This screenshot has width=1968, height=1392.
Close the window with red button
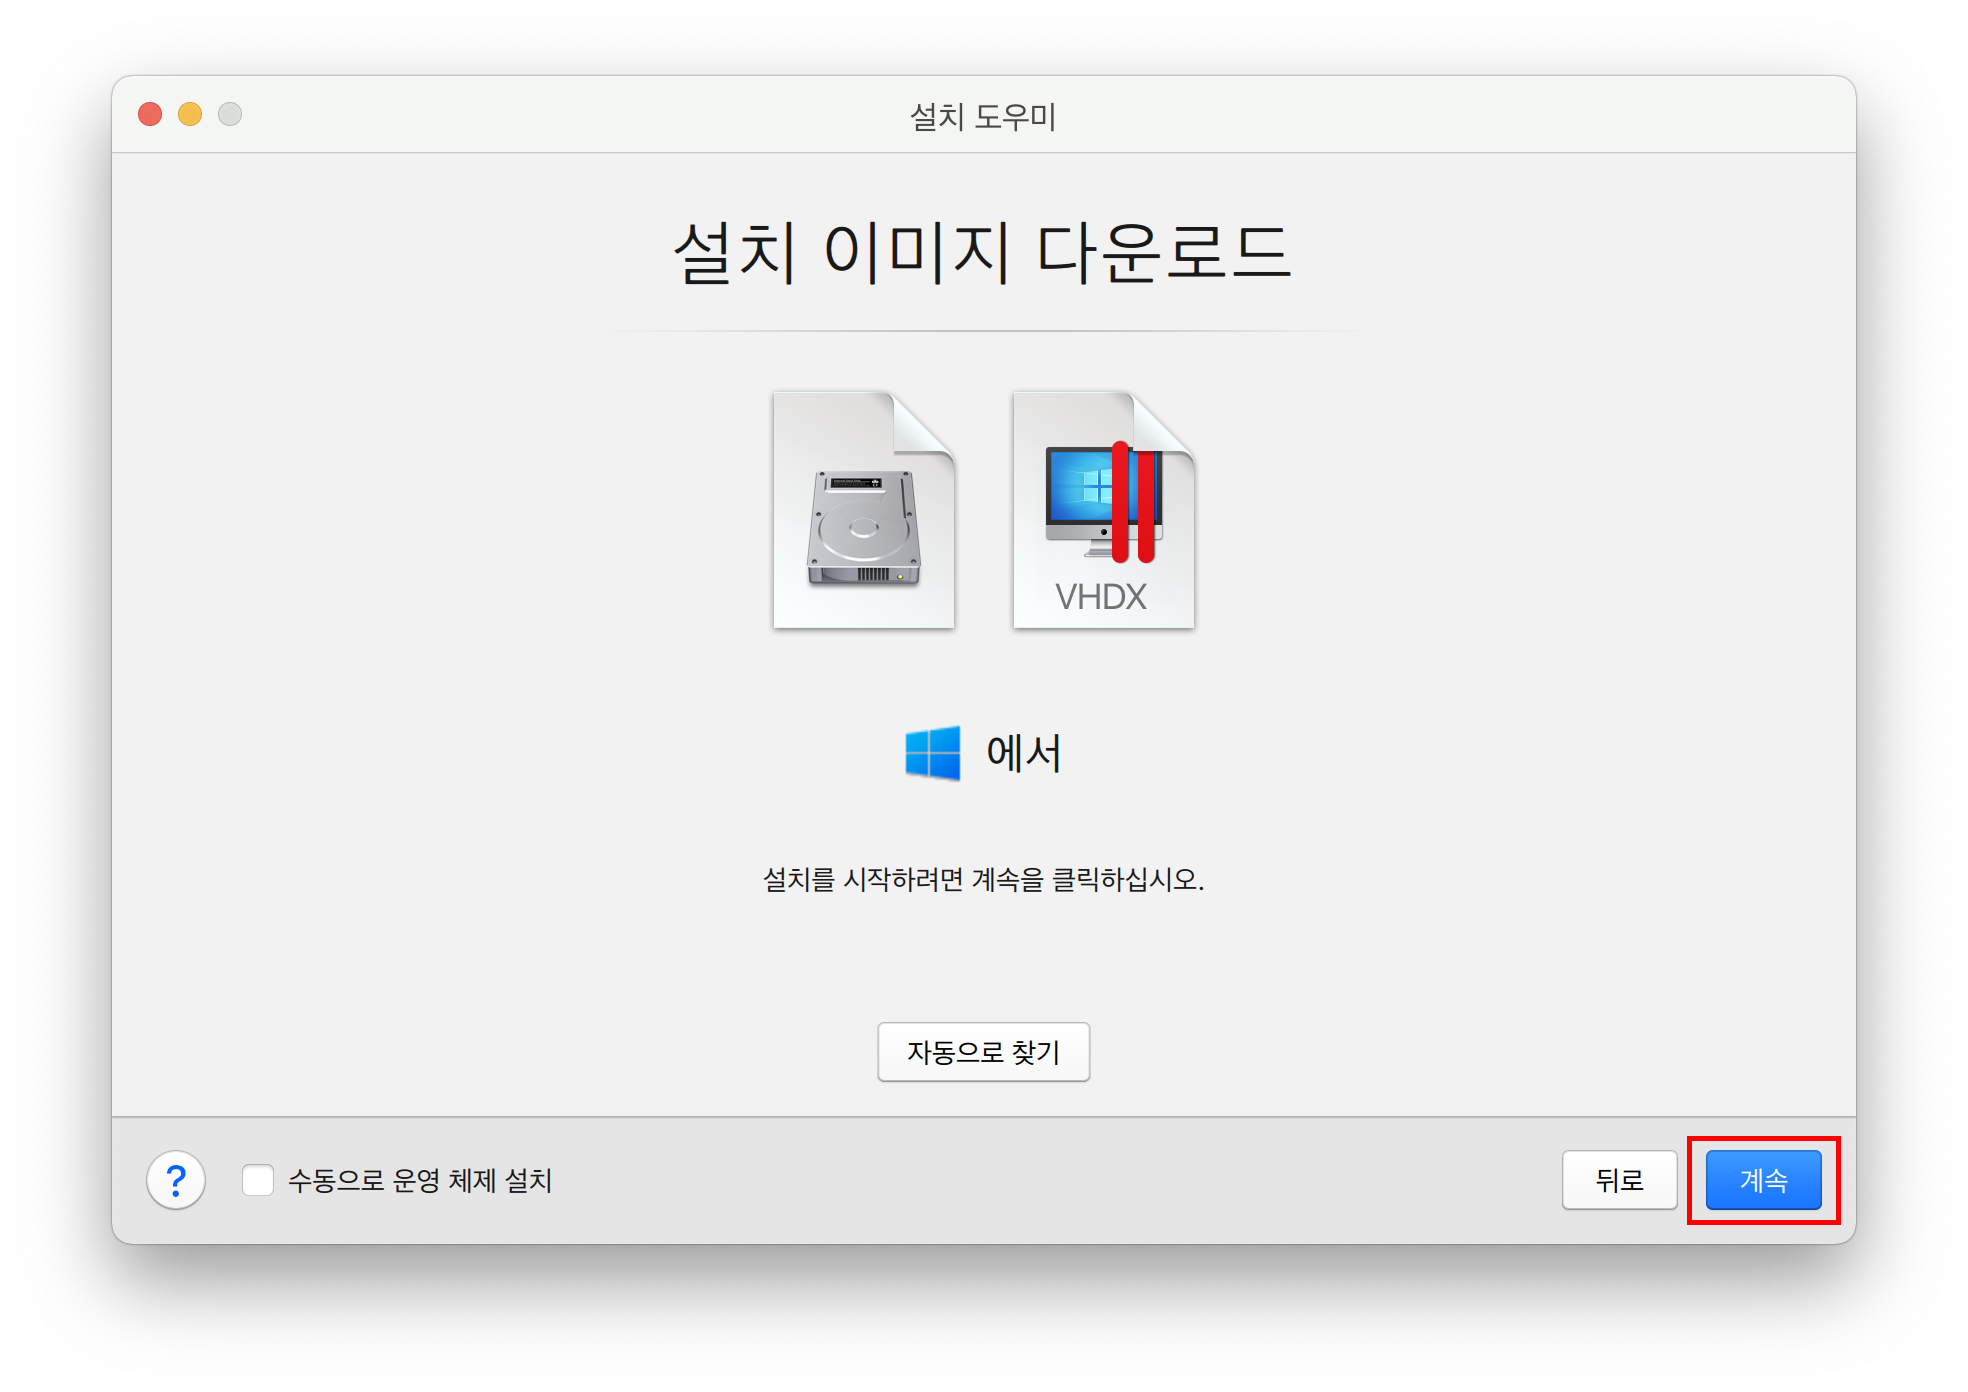[150, 114]
